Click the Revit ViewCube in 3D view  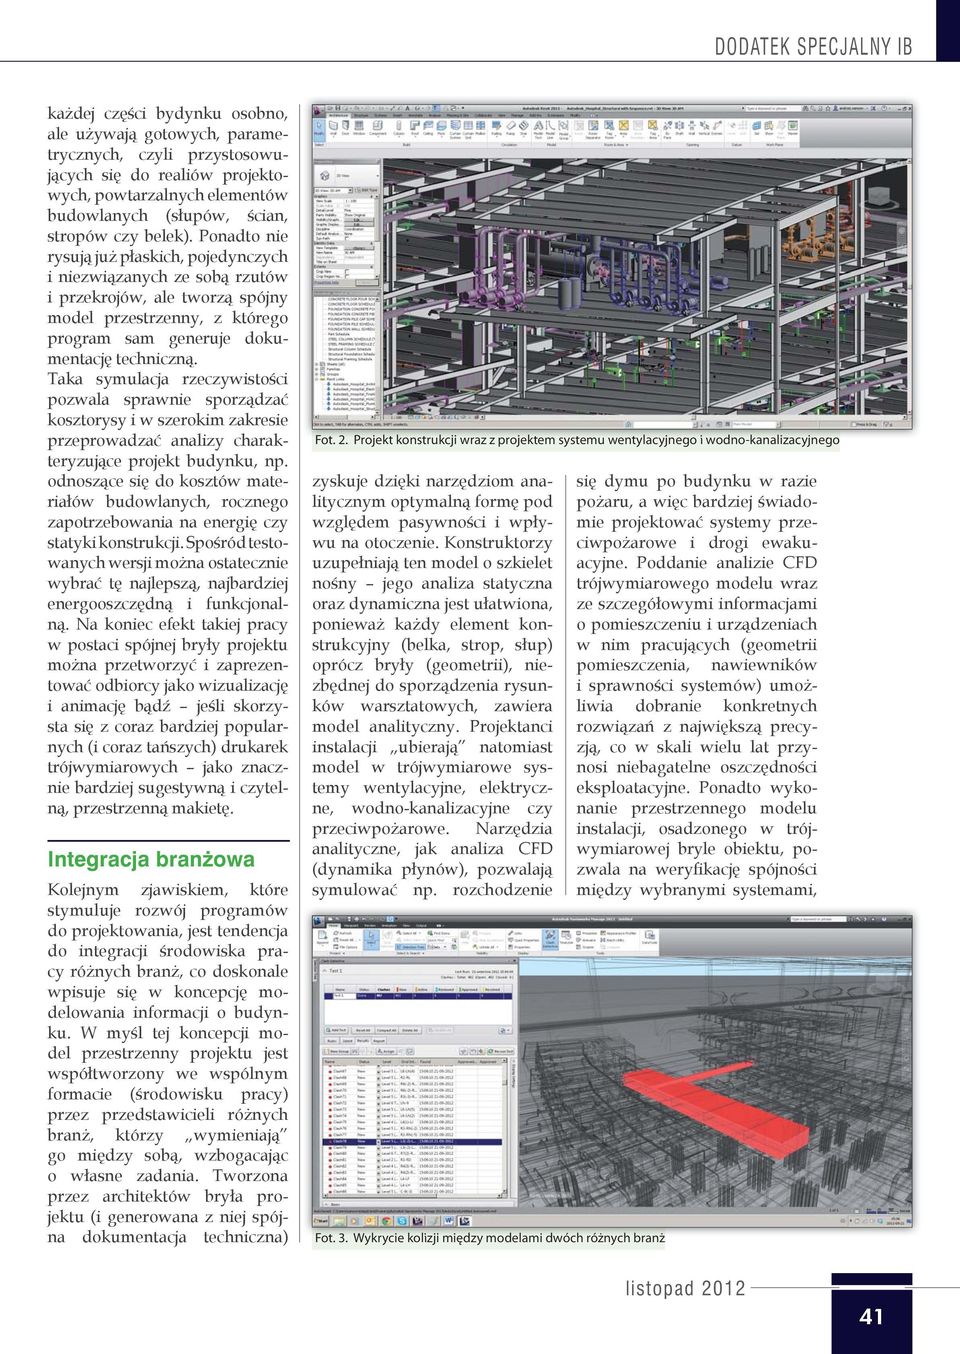click(881, 197)
